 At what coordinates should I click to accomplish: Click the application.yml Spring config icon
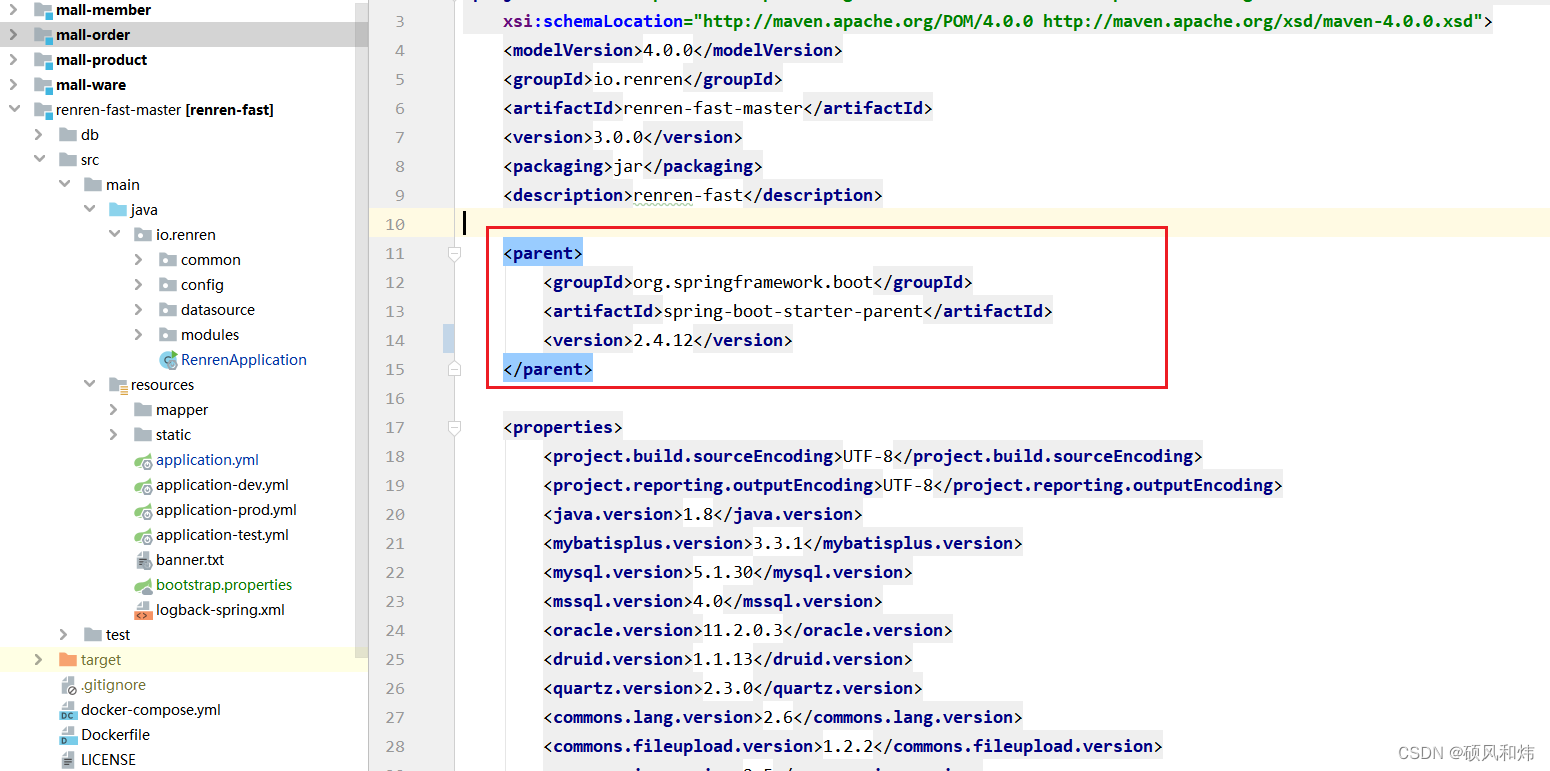143,460
